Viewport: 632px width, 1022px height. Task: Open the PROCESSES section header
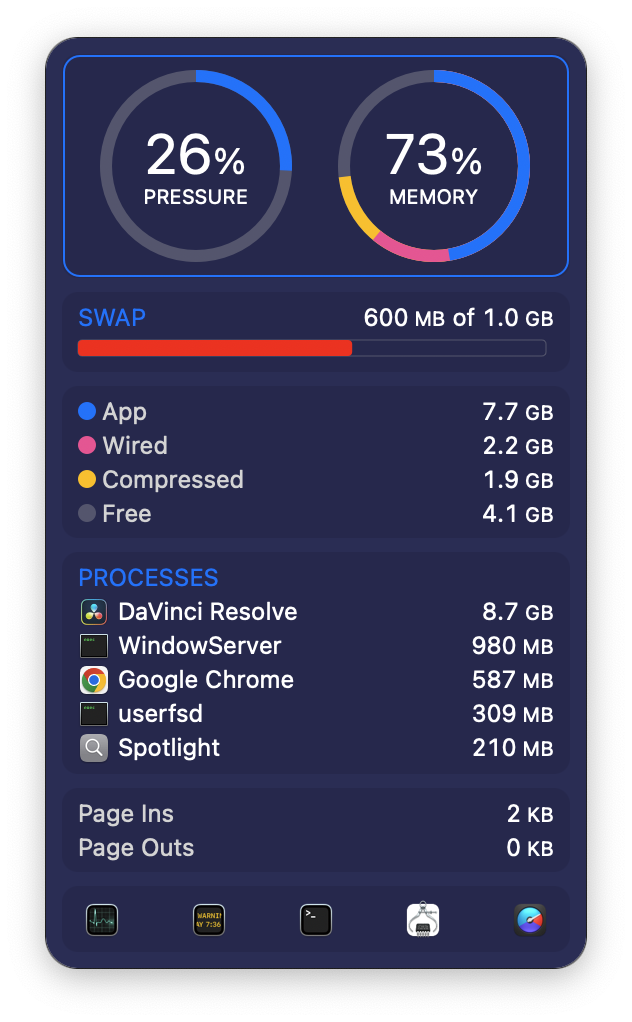149,578
